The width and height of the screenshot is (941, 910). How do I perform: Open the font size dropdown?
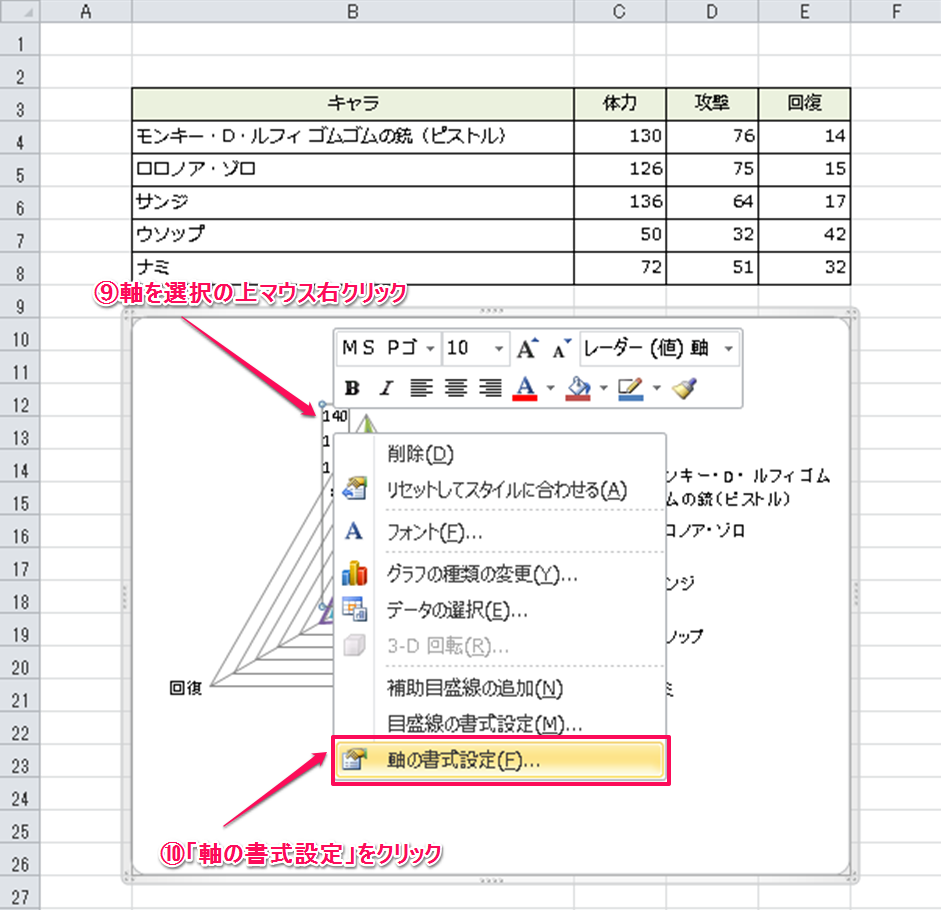point(499,348)
